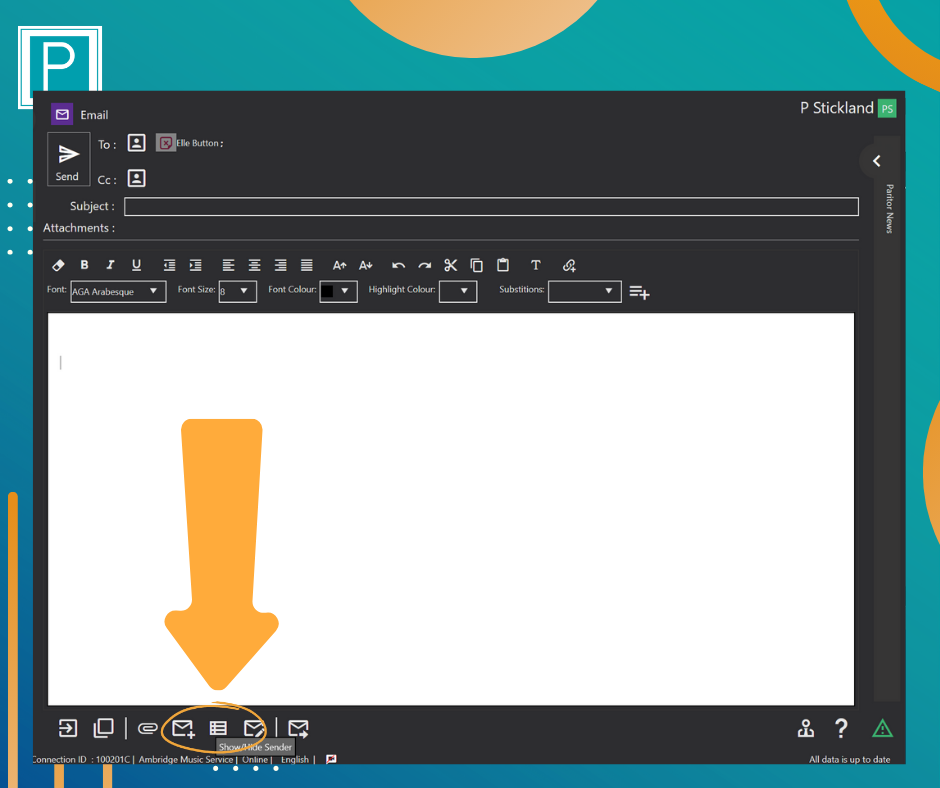The height and width of the screenshot is (788, 940).
Task: Align text to the right
Action: pyautogui.click(x=281, y=265)
